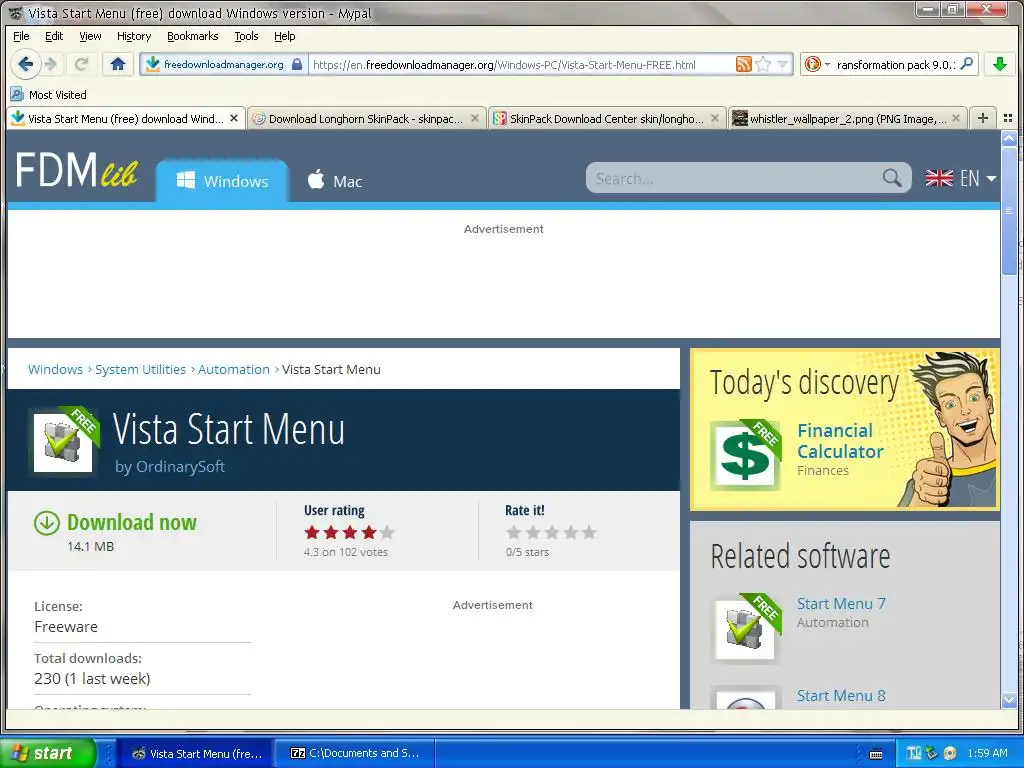The height and width of the screenshot is (768, 1024).
Task: Rate five stars under Rate it
Action: tap(590, 532)
